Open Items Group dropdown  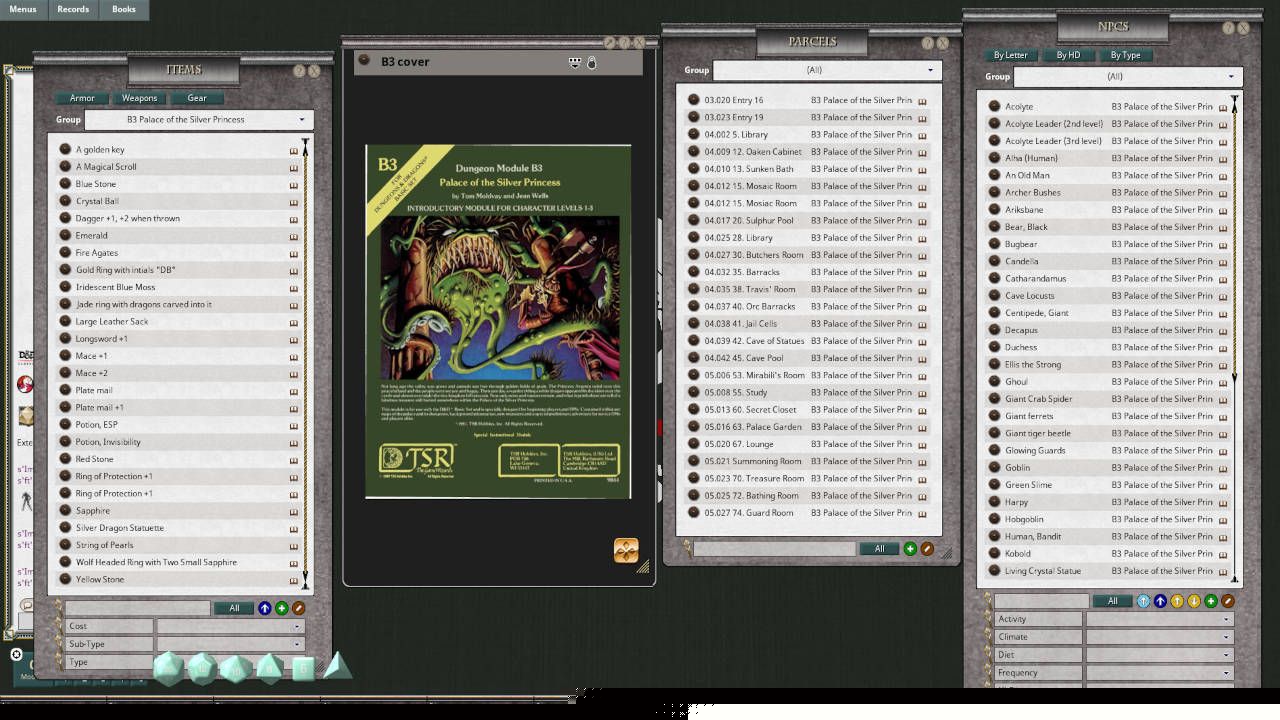199,120
